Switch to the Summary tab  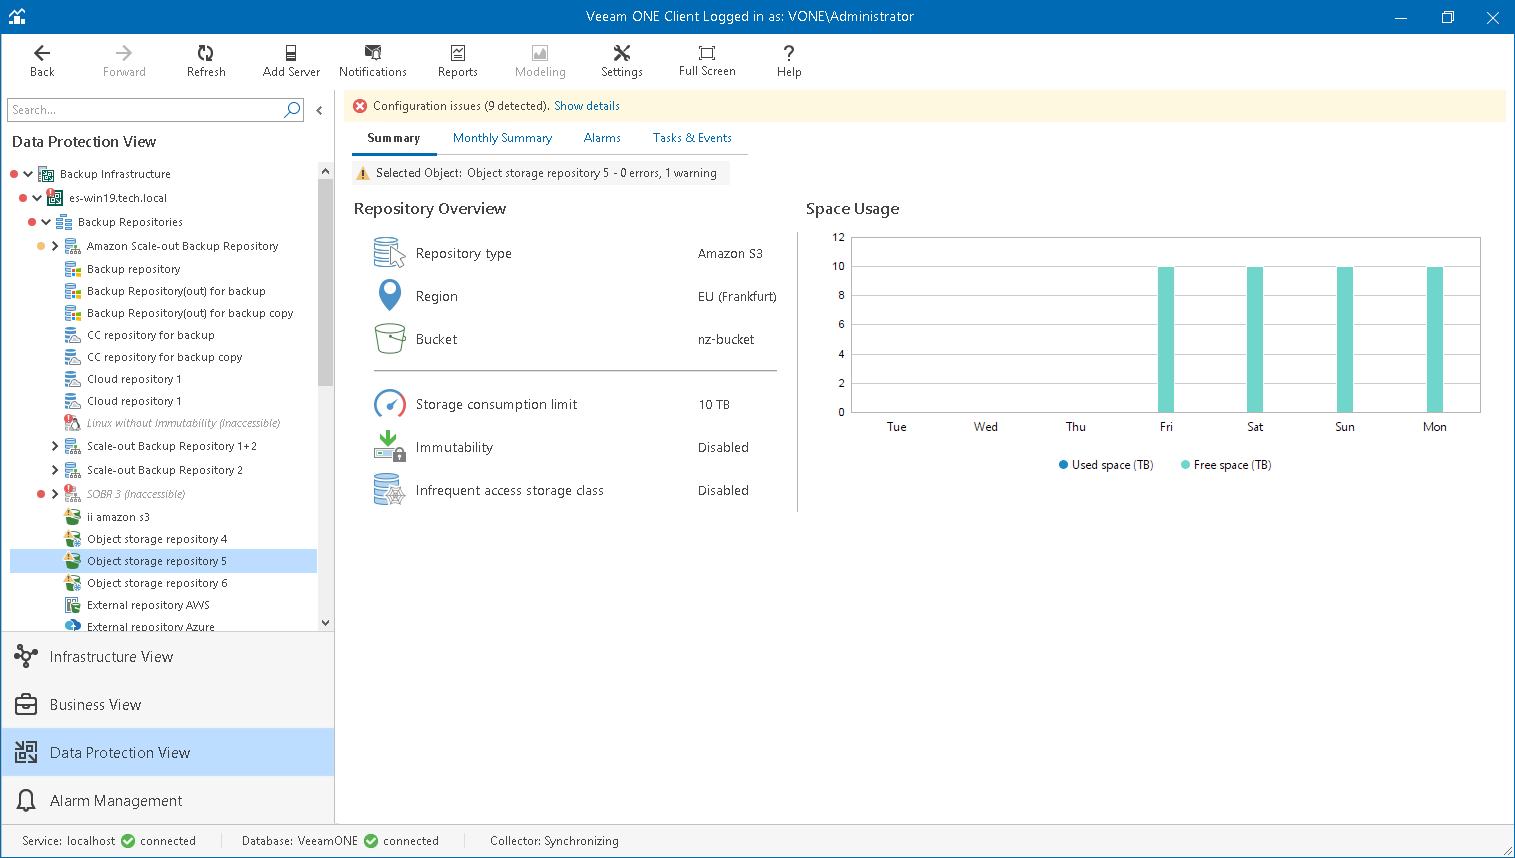tap(394, 138)
